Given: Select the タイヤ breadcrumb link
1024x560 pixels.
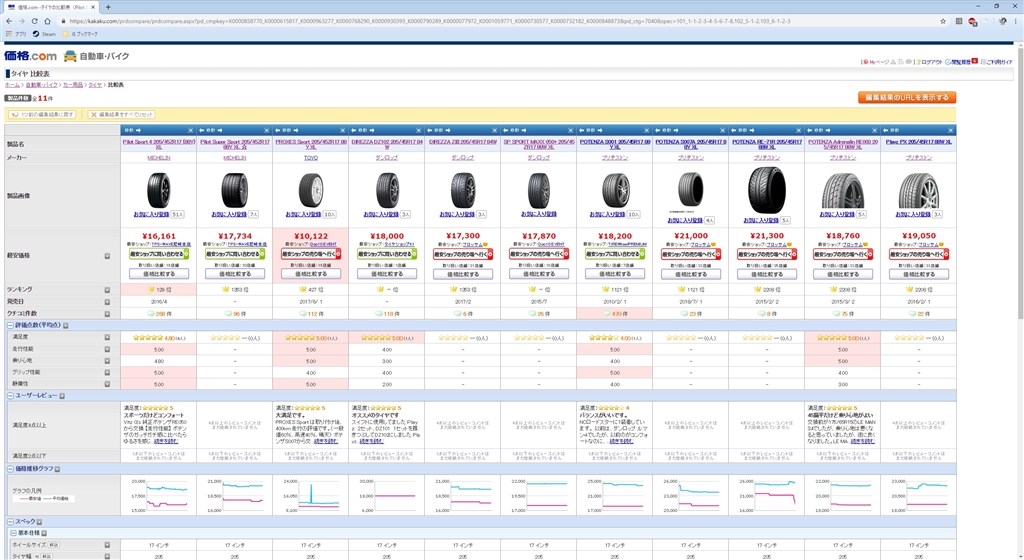Looking at the screenshot, I should (x=95, y=85).
